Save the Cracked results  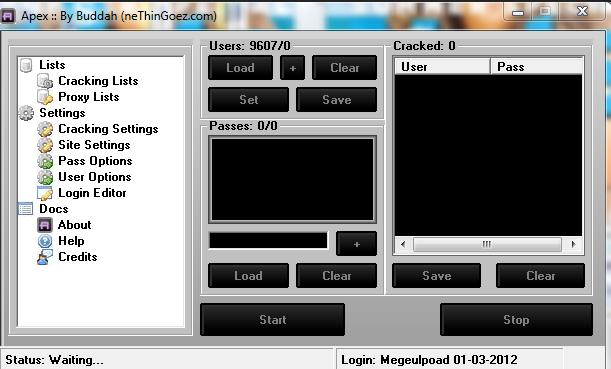click(x=436, y=276)
